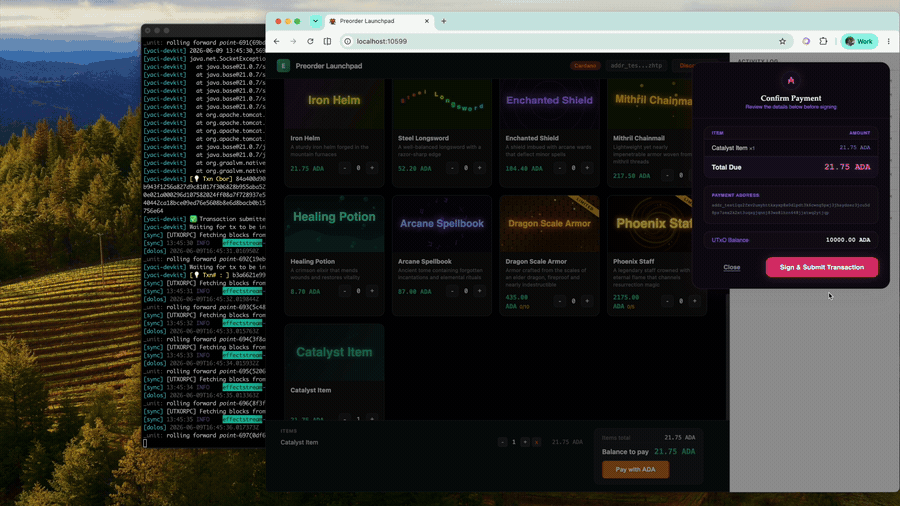The height and width of the screenshot is (506, 900).
Task: Expand the tab search dropdown
Action: (315, 21)
